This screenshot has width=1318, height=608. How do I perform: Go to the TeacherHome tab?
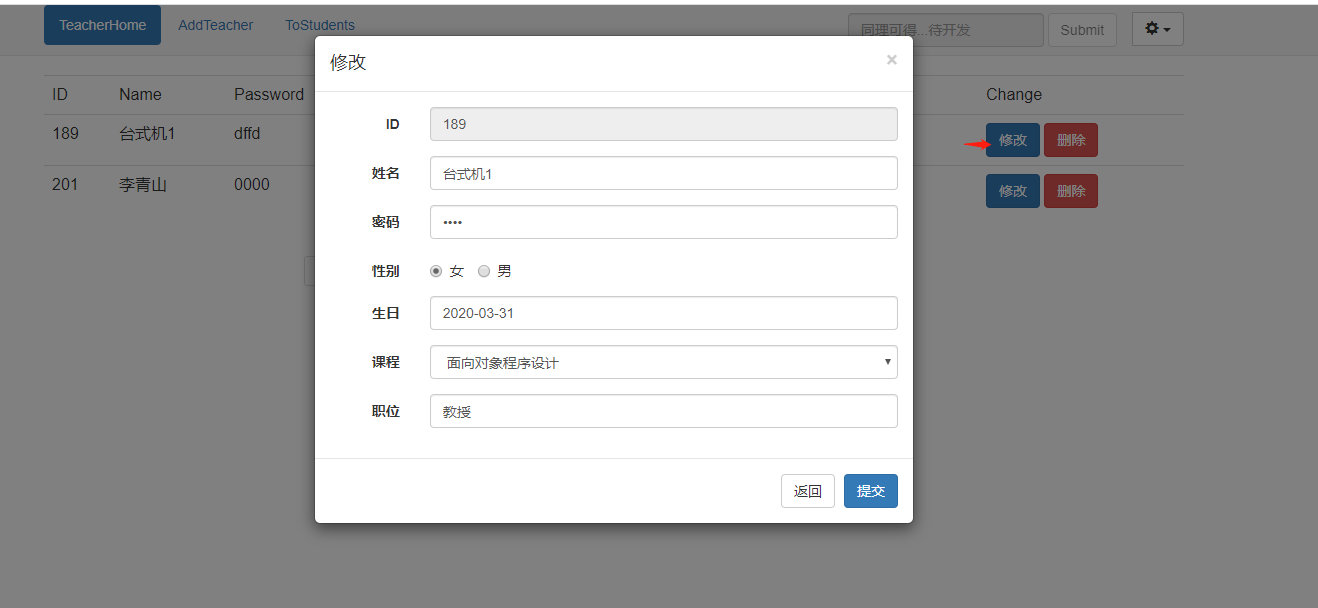coord(102,25)
